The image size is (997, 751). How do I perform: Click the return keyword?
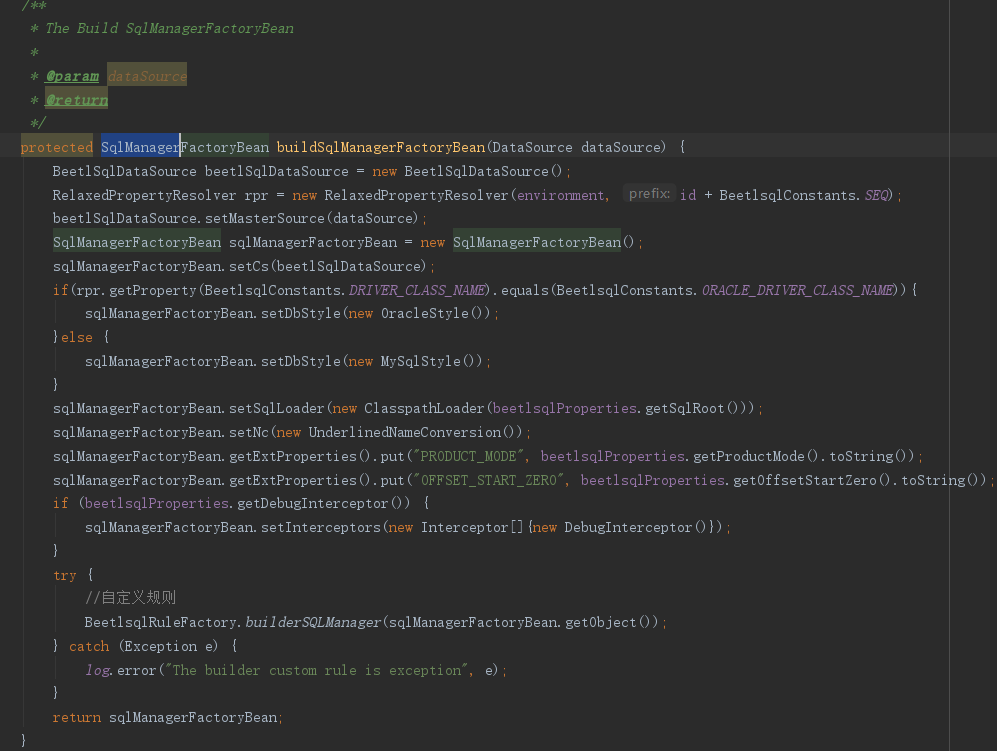pyautogui.click(x=77, y=718)
